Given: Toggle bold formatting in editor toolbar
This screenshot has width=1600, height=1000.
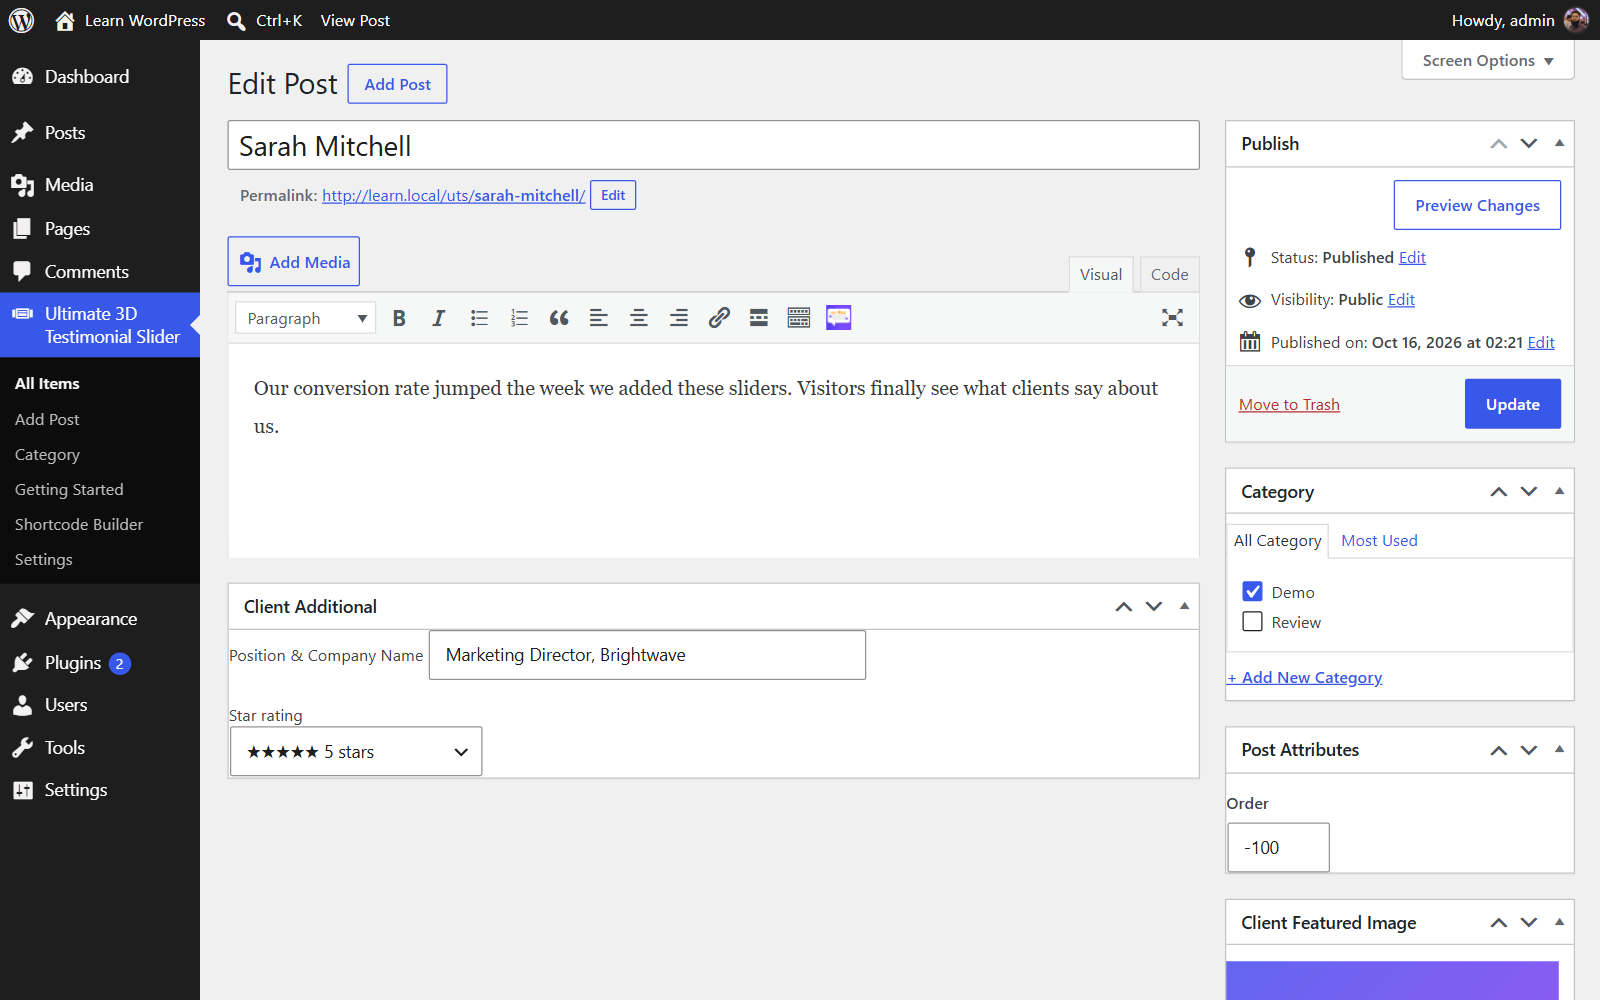Looking at the screenshot, I should coord(399,318).
